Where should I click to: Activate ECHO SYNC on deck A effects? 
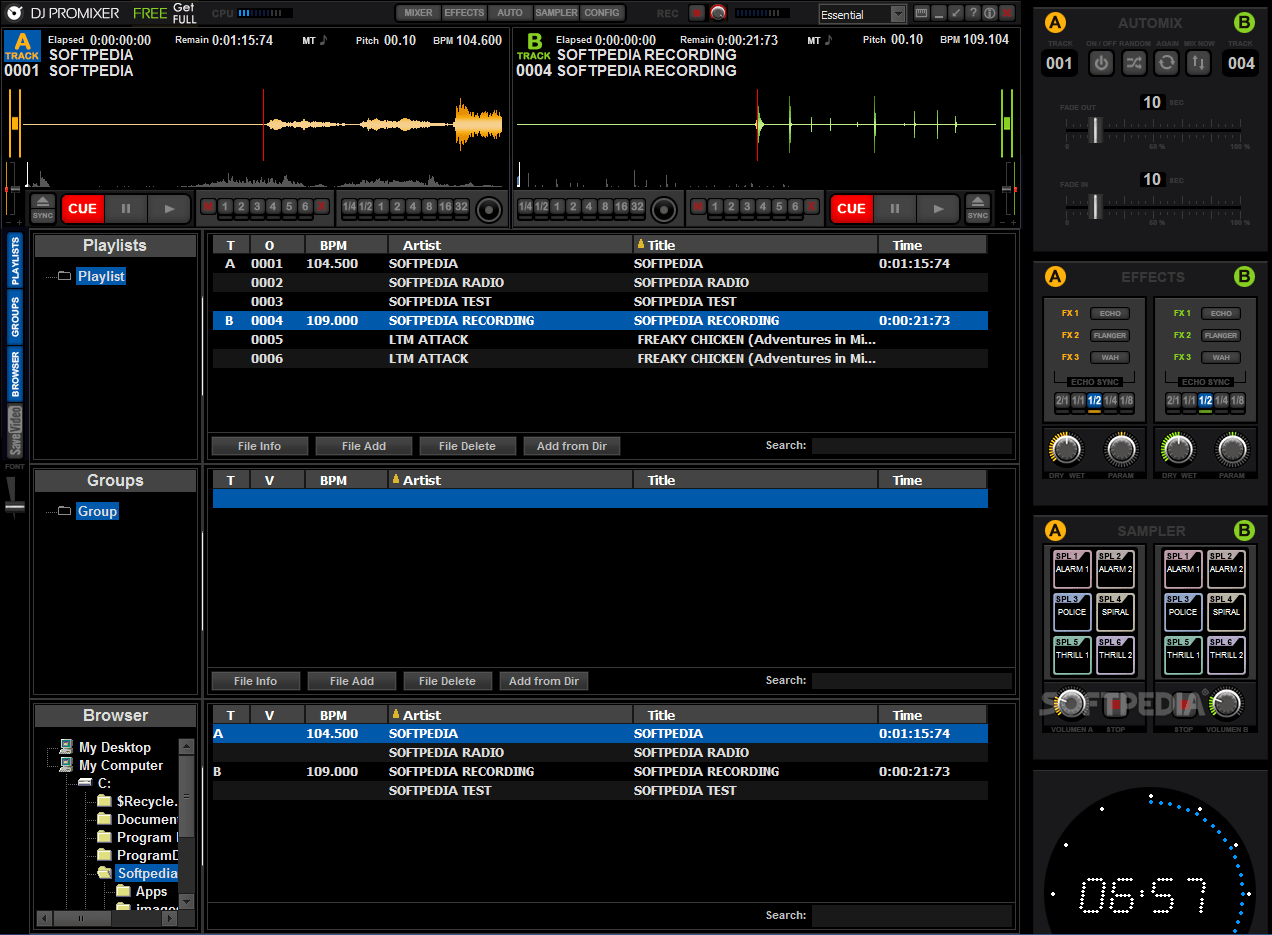coord(1094,381)
